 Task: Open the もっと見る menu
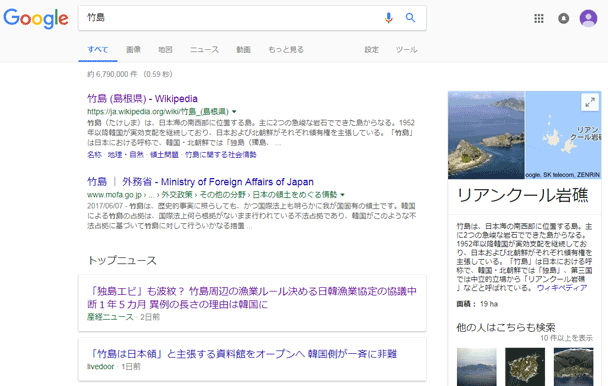tap(286, 50)
